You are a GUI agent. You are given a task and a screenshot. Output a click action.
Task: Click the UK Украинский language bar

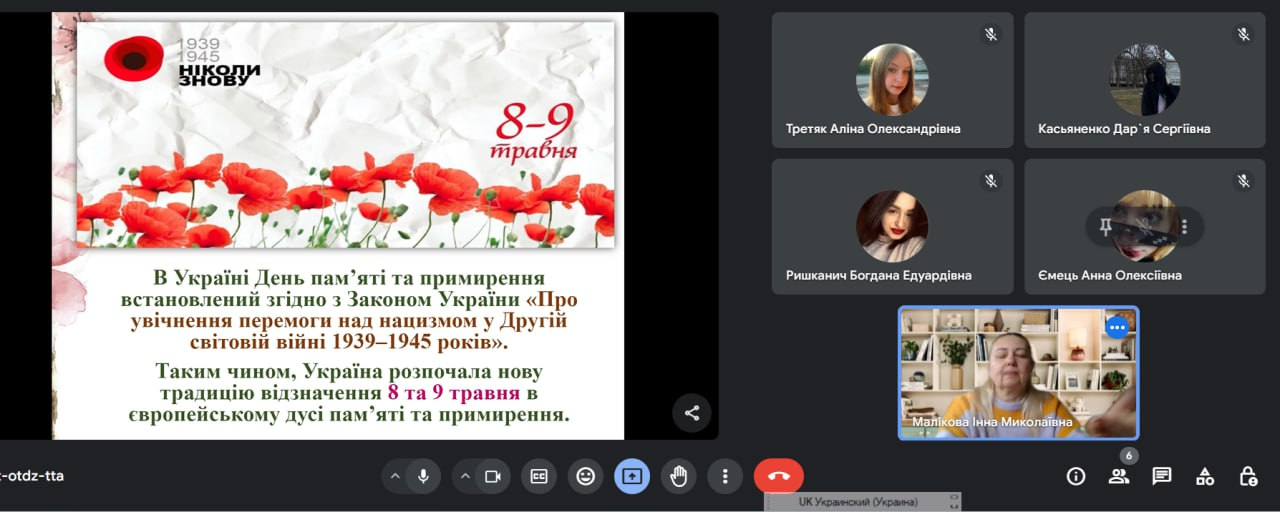(864, 501)
